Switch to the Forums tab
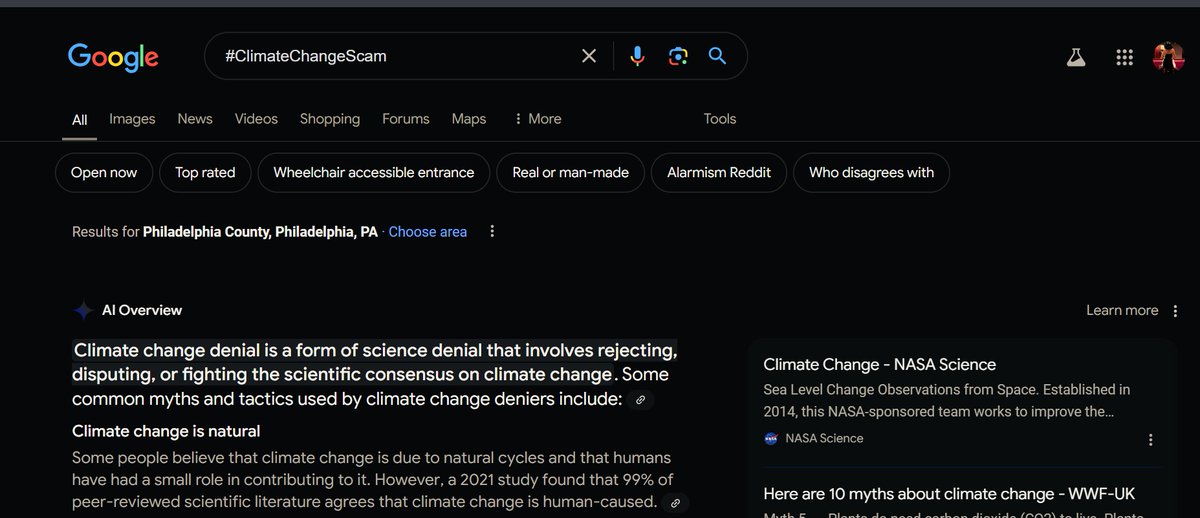This screenshot has width=1200, height=518. [405, 118]
